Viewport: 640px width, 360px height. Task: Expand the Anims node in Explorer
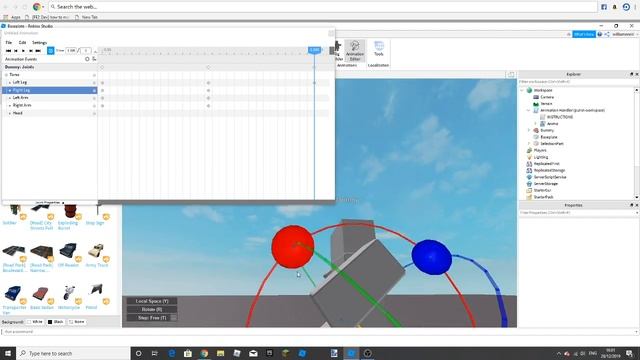[536, 123]
